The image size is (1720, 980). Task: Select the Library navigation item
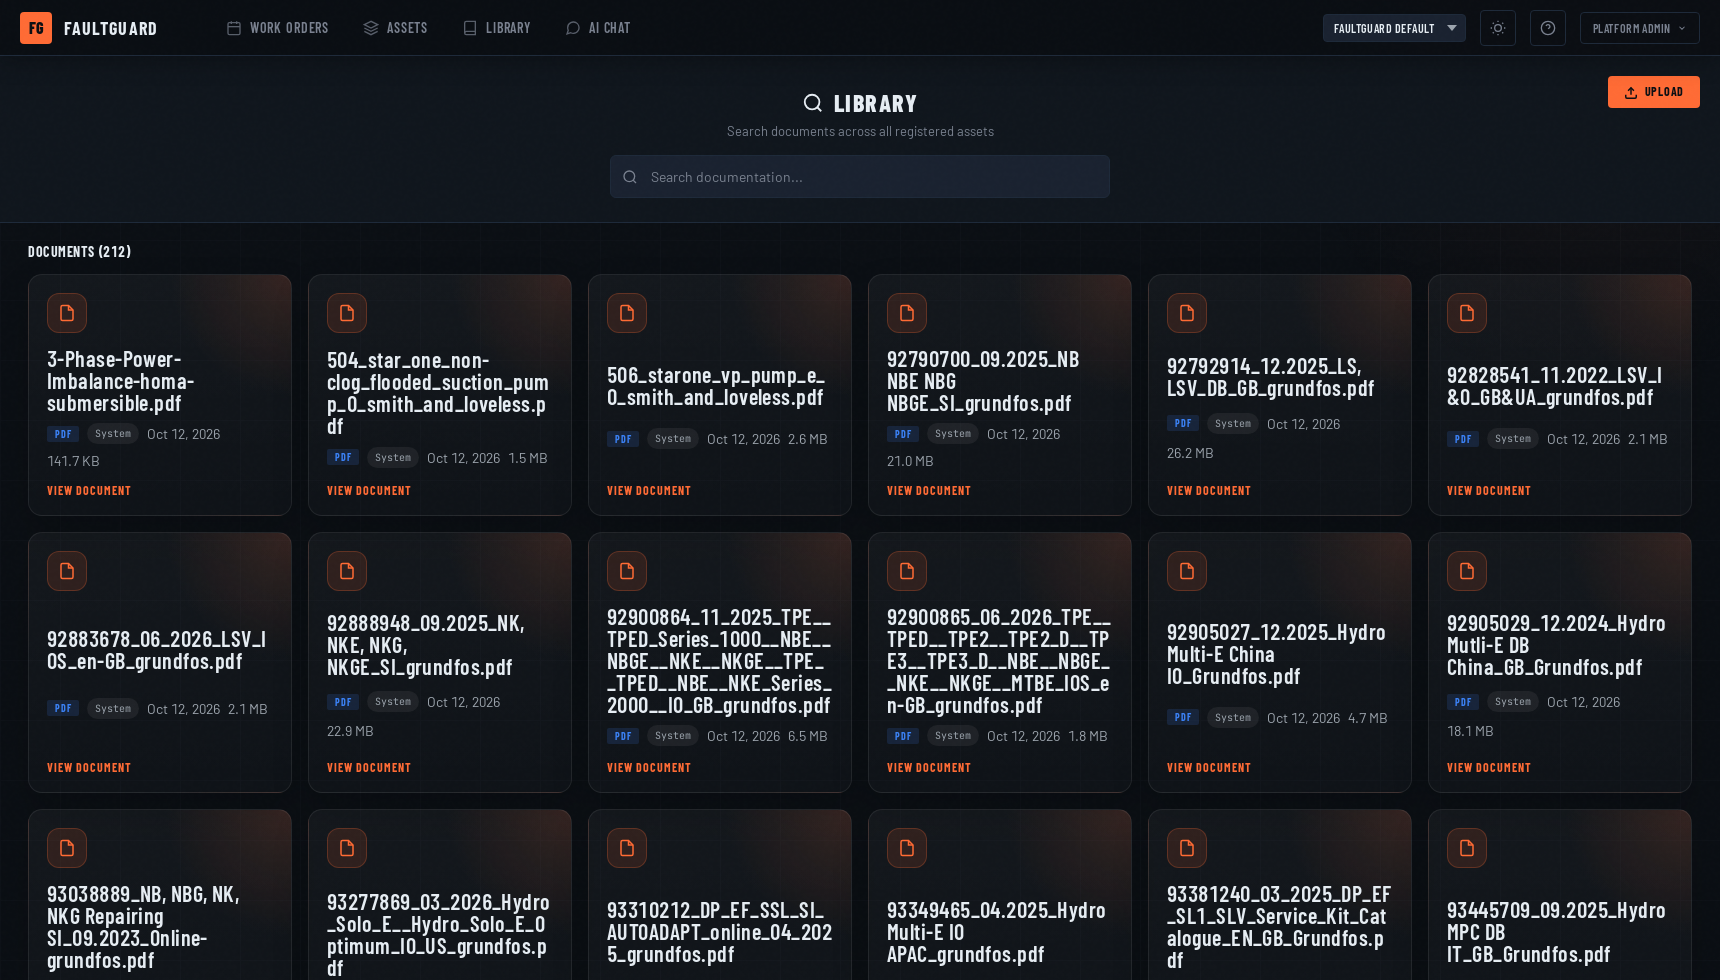click(x=496, y=28)
